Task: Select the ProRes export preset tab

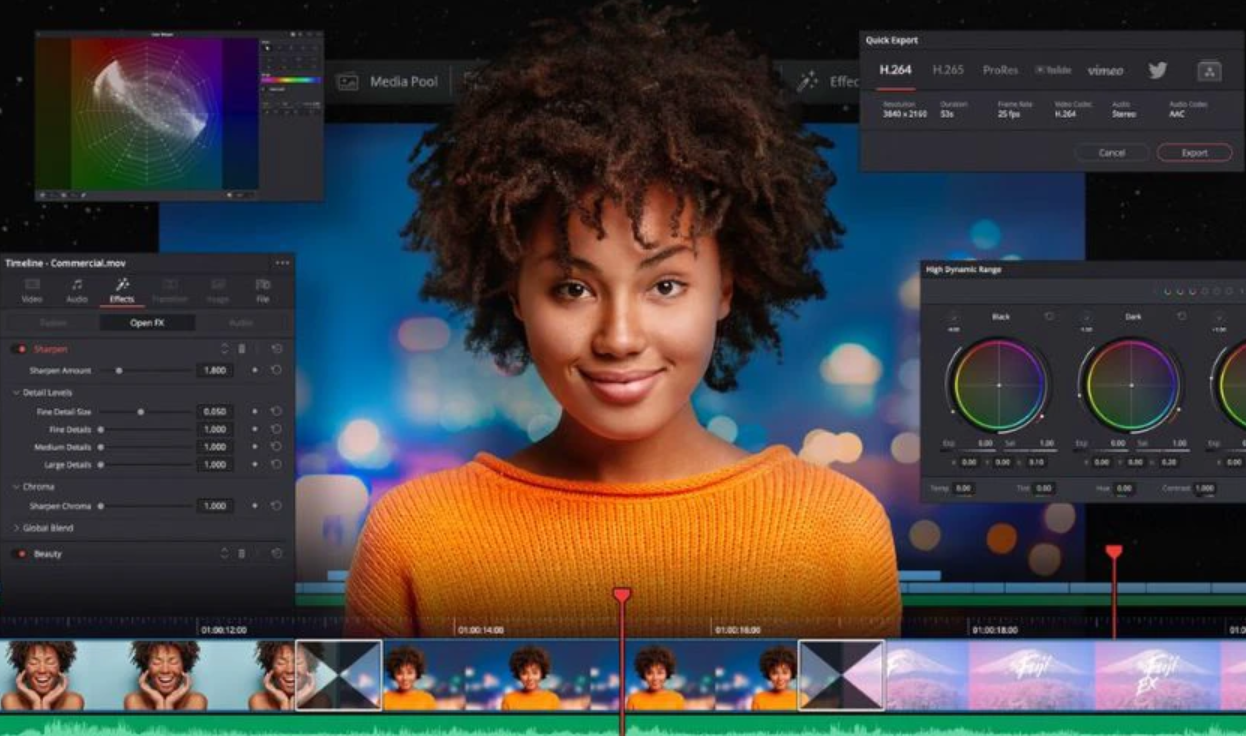Action: 1000,70
